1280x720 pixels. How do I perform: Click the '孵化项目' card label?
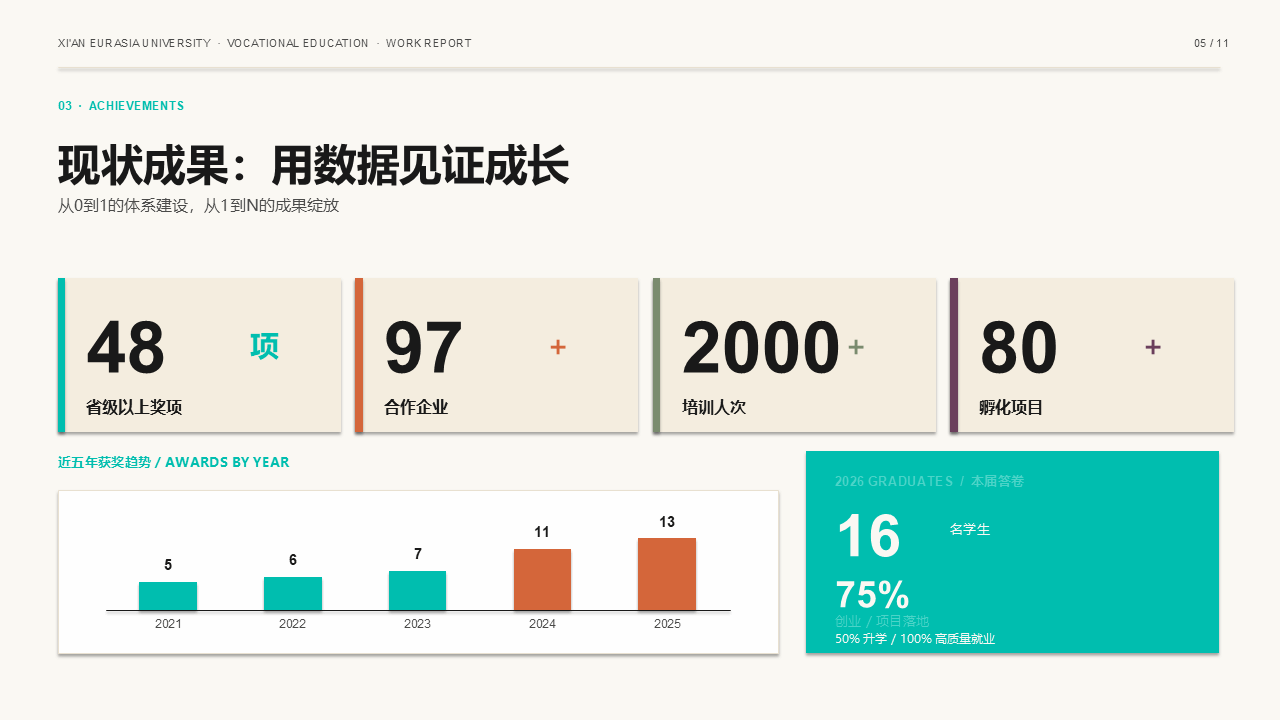1011,407
